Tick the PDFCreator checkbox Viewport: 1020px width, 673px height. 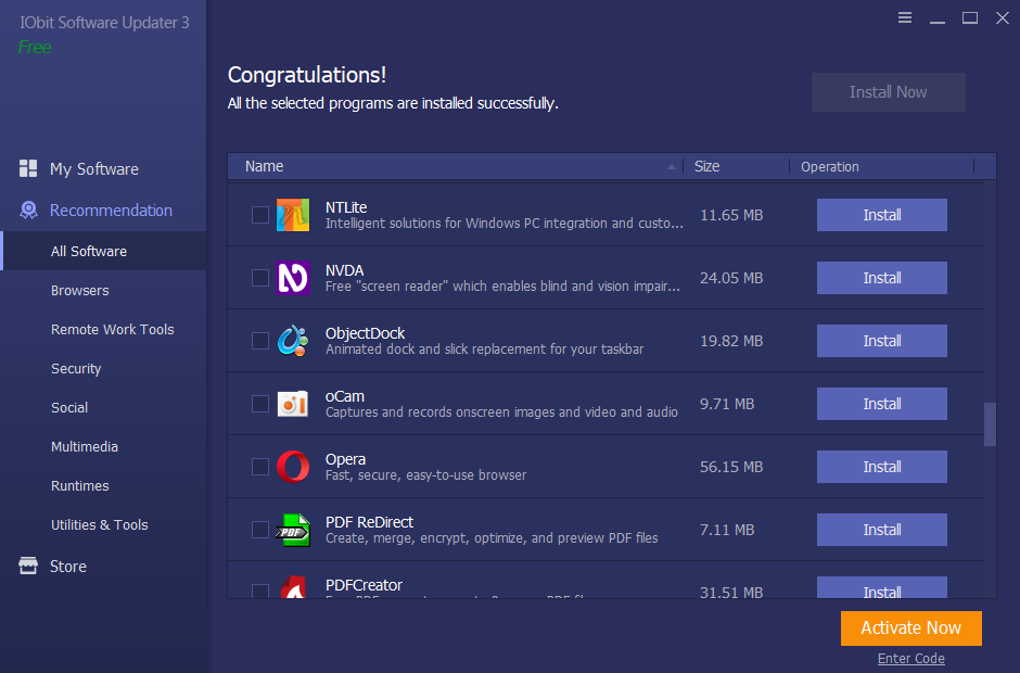click(x=260, y=591)
